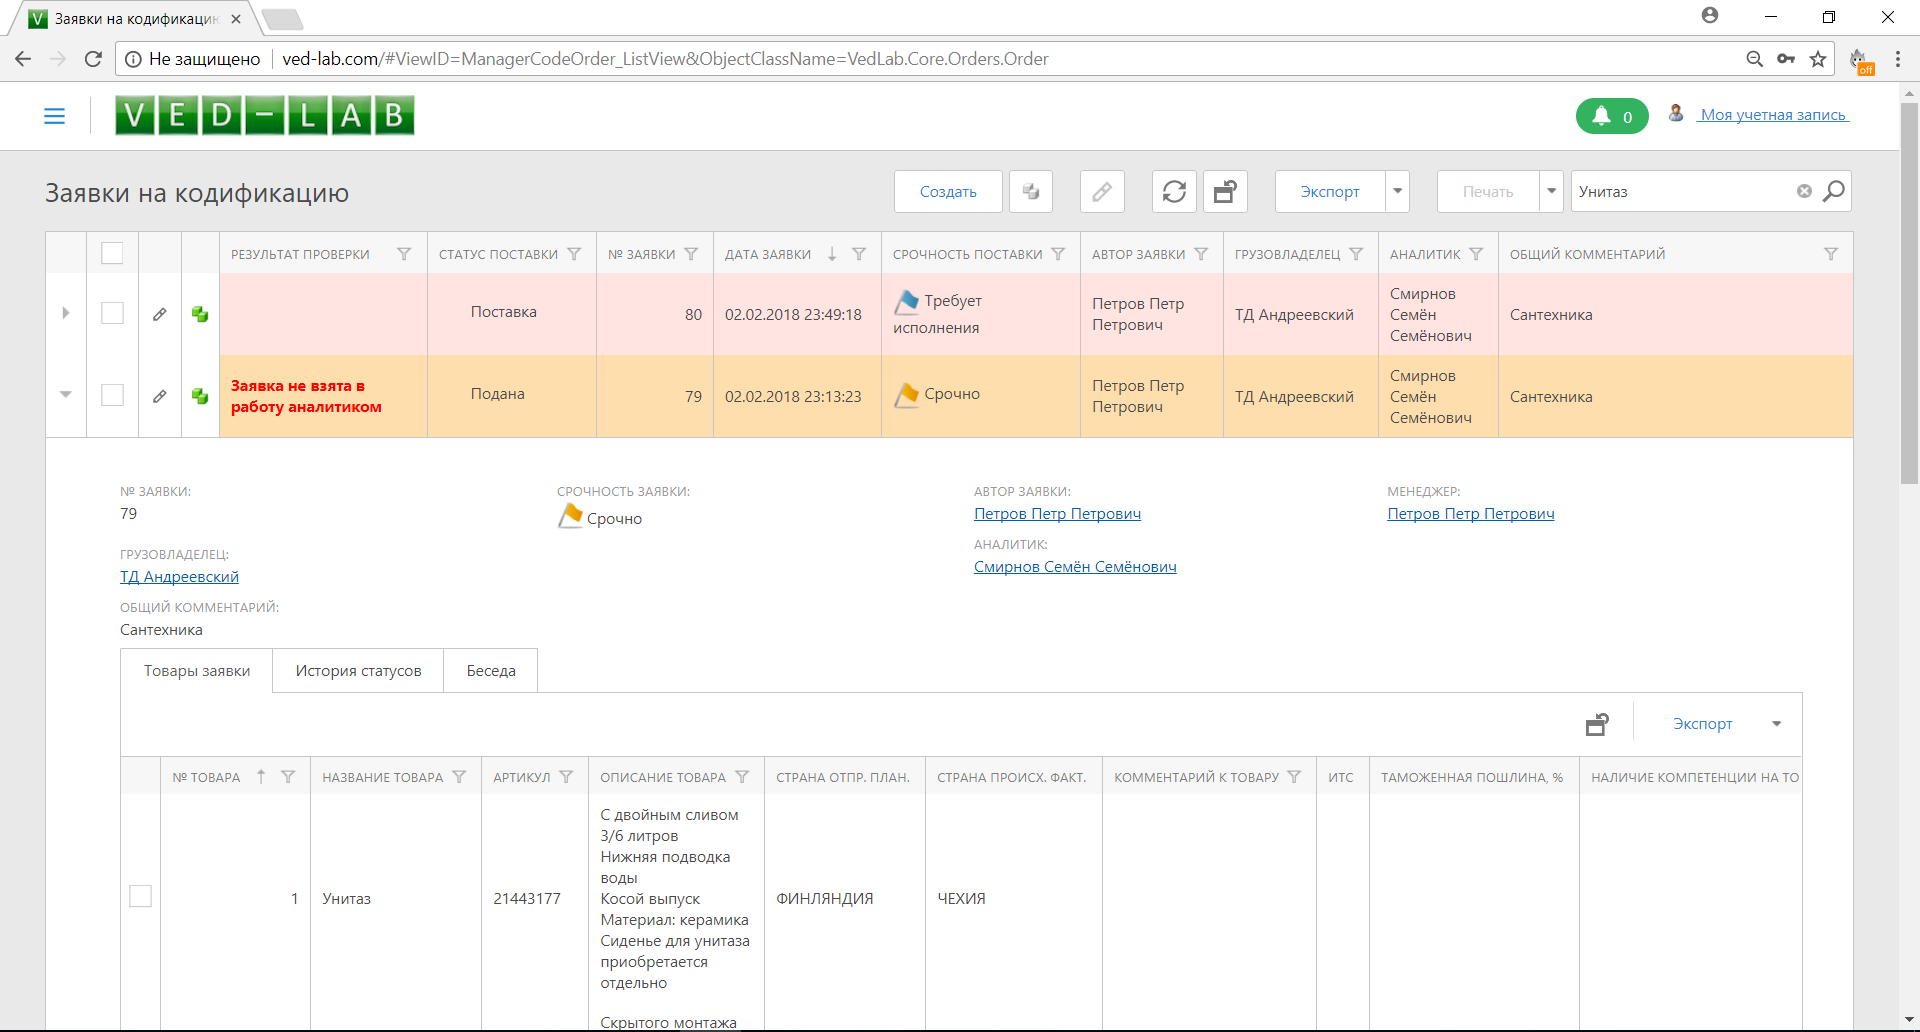Sort by Дата заявки descending arrow
This screenshot has width=1920, height=1032.
[832, 254]
